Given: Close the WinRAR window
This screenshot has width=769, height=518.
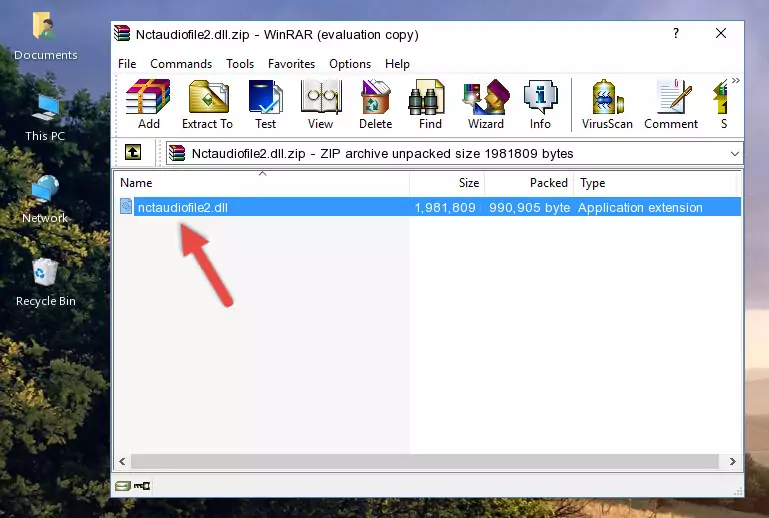Looking at the screenshot, I should coord(721,33).
